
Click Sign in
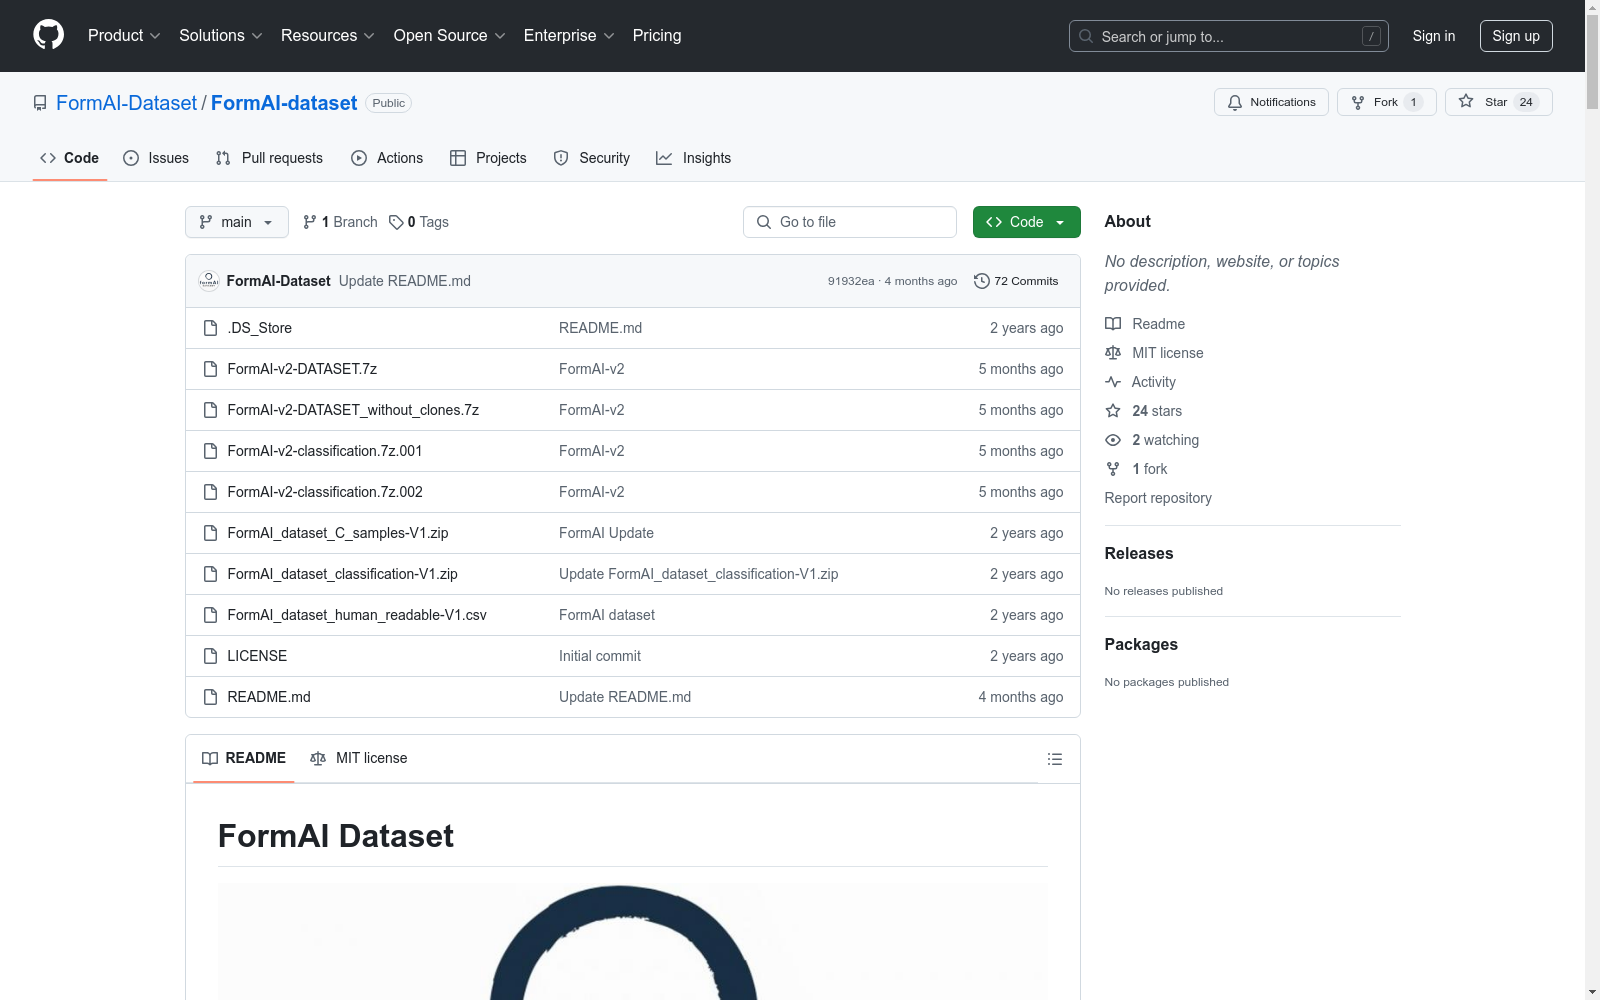pyautogui.click(x=1433, y=36)
